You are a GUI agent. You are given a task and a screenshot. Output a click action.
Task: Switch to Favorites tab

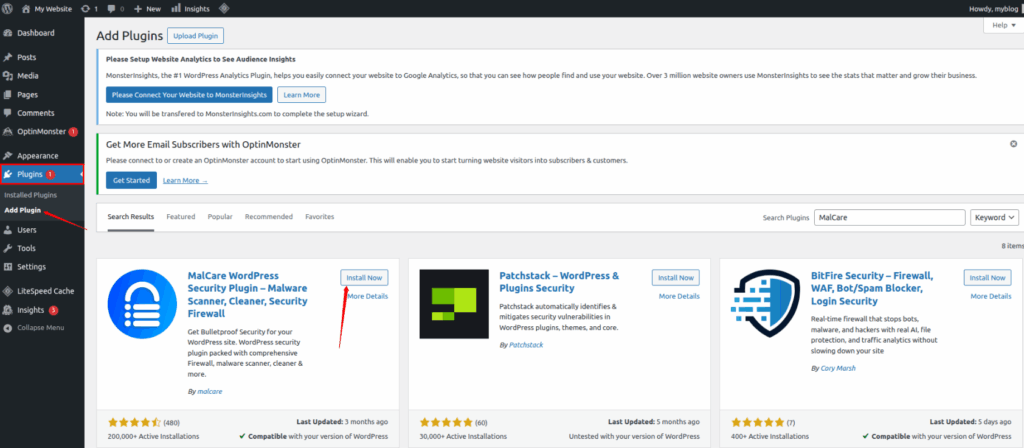[319, 217]
